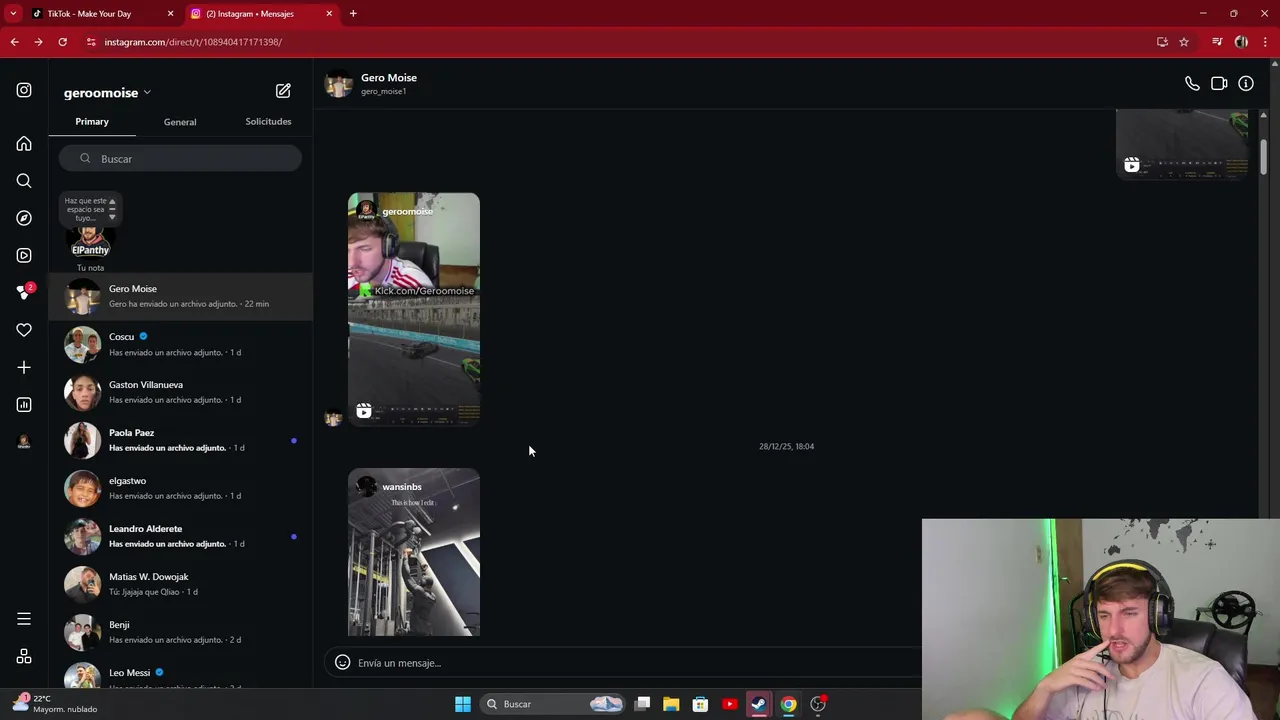
Task: Open the weather widget 22°C
Action: [x=55, y=704]
